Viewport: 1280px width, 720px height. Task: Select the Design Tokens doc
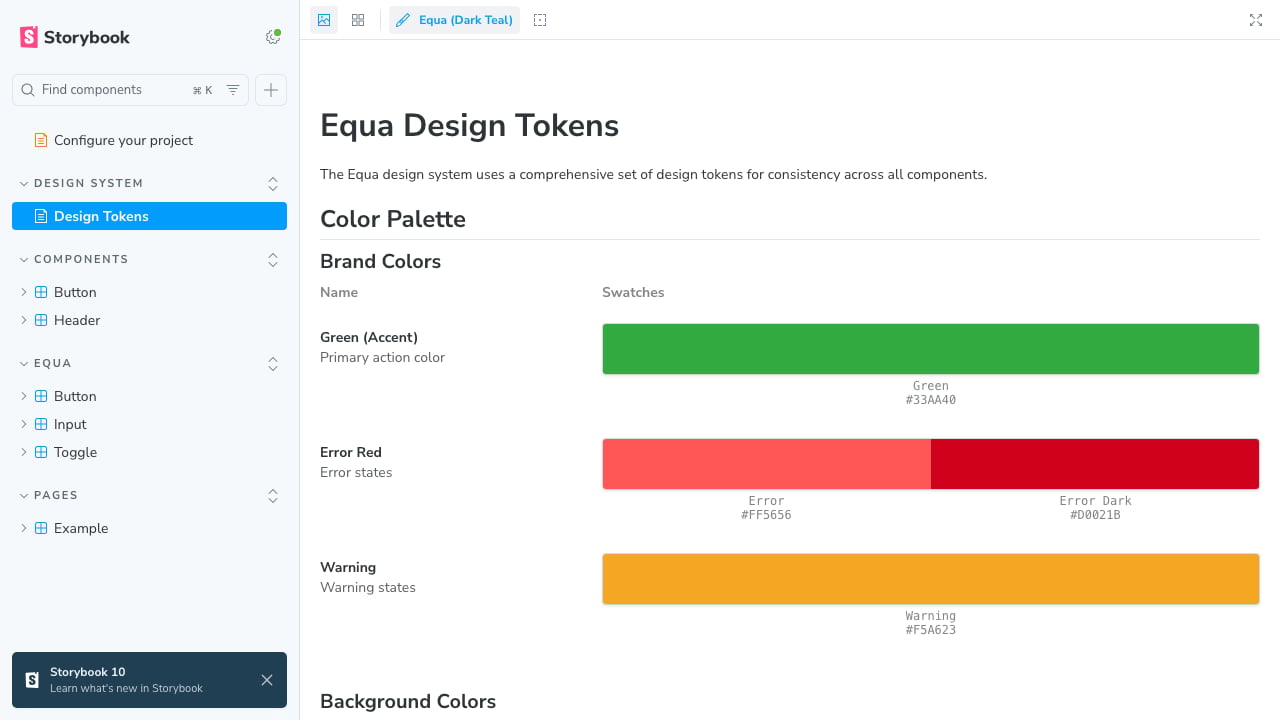[149, 216]
